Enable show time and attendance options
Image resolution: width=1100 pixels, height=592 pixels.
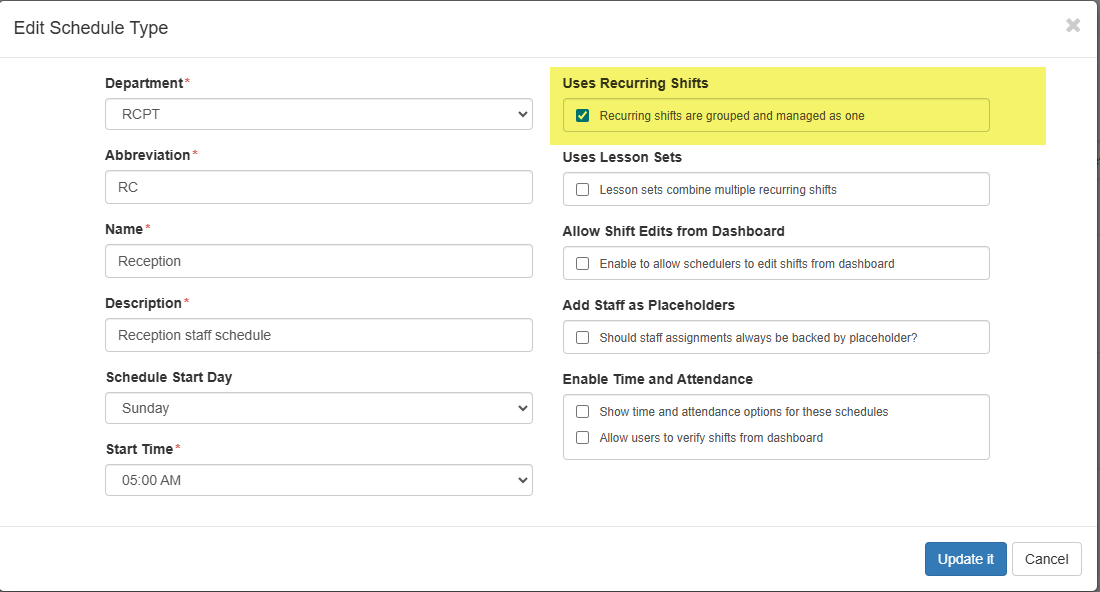tap(583, 412)
